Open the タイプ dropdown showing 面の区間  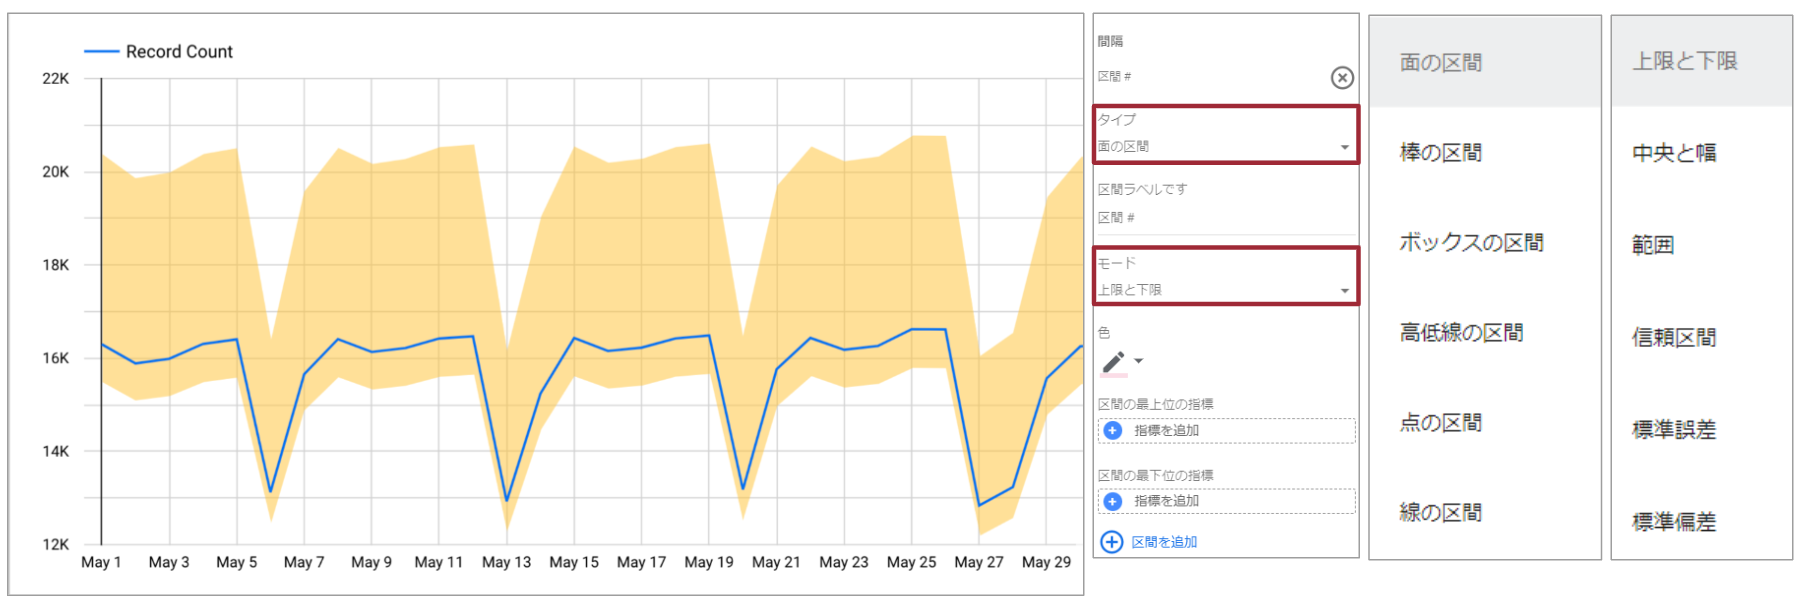click(x=1225, y=146)
